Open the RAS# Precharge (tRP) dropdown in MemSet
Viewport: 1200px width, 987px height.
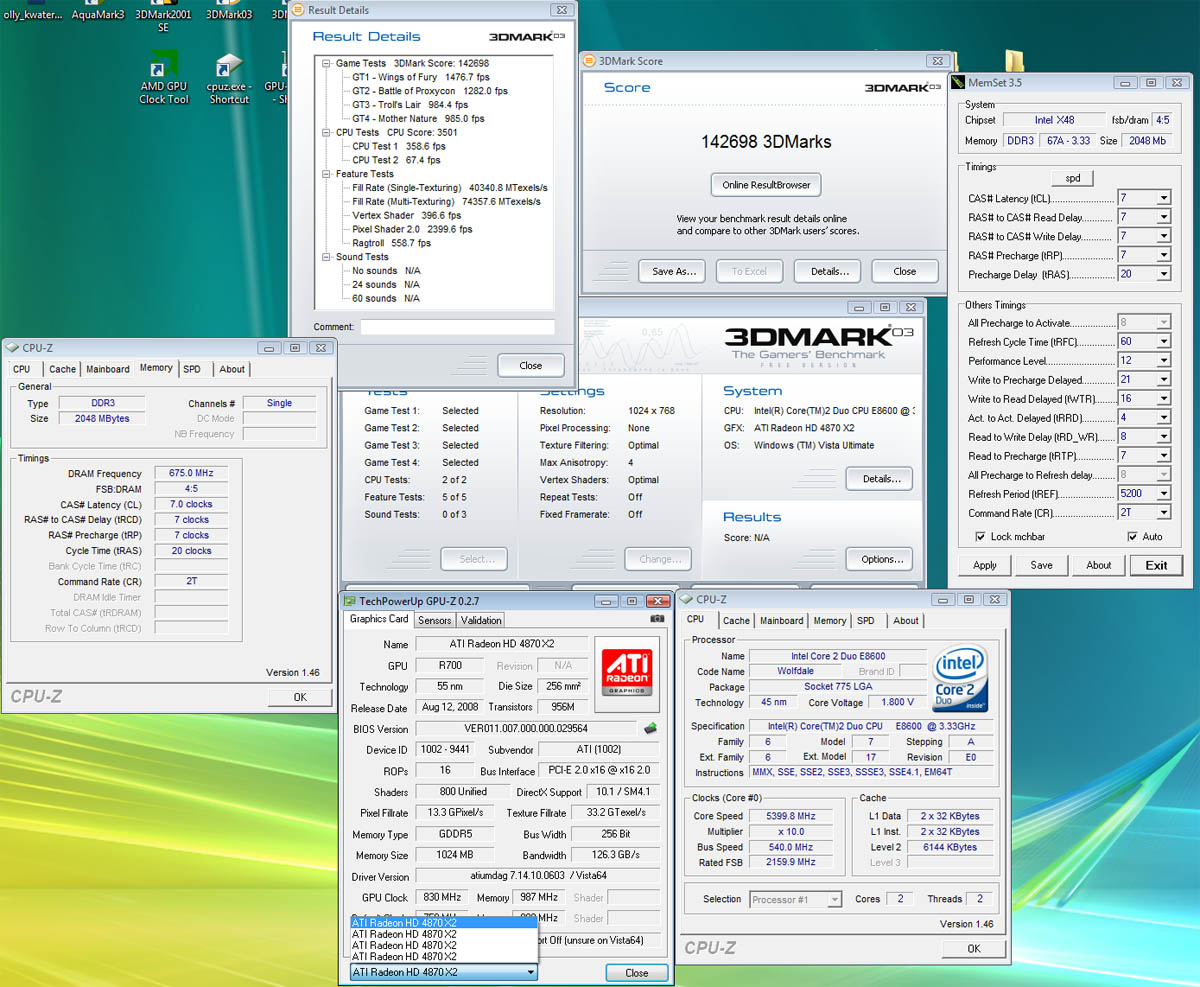1163,256
